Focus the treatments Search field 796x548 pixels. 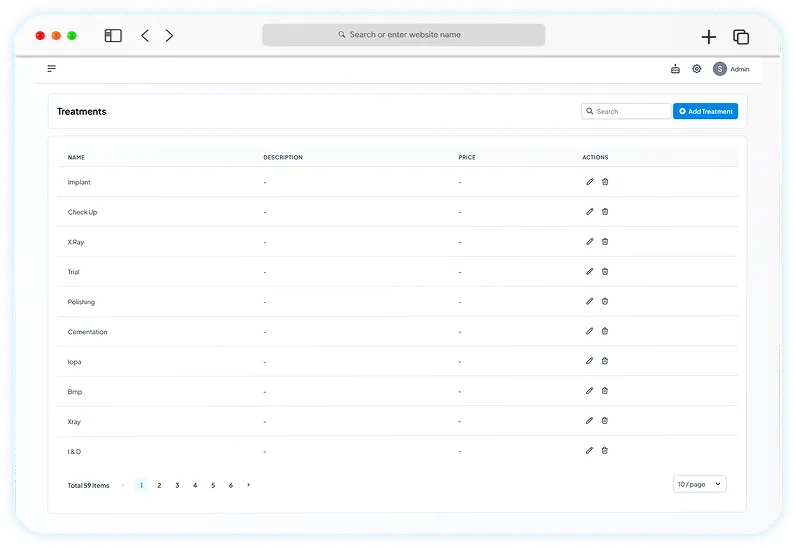tap(626, 111)
